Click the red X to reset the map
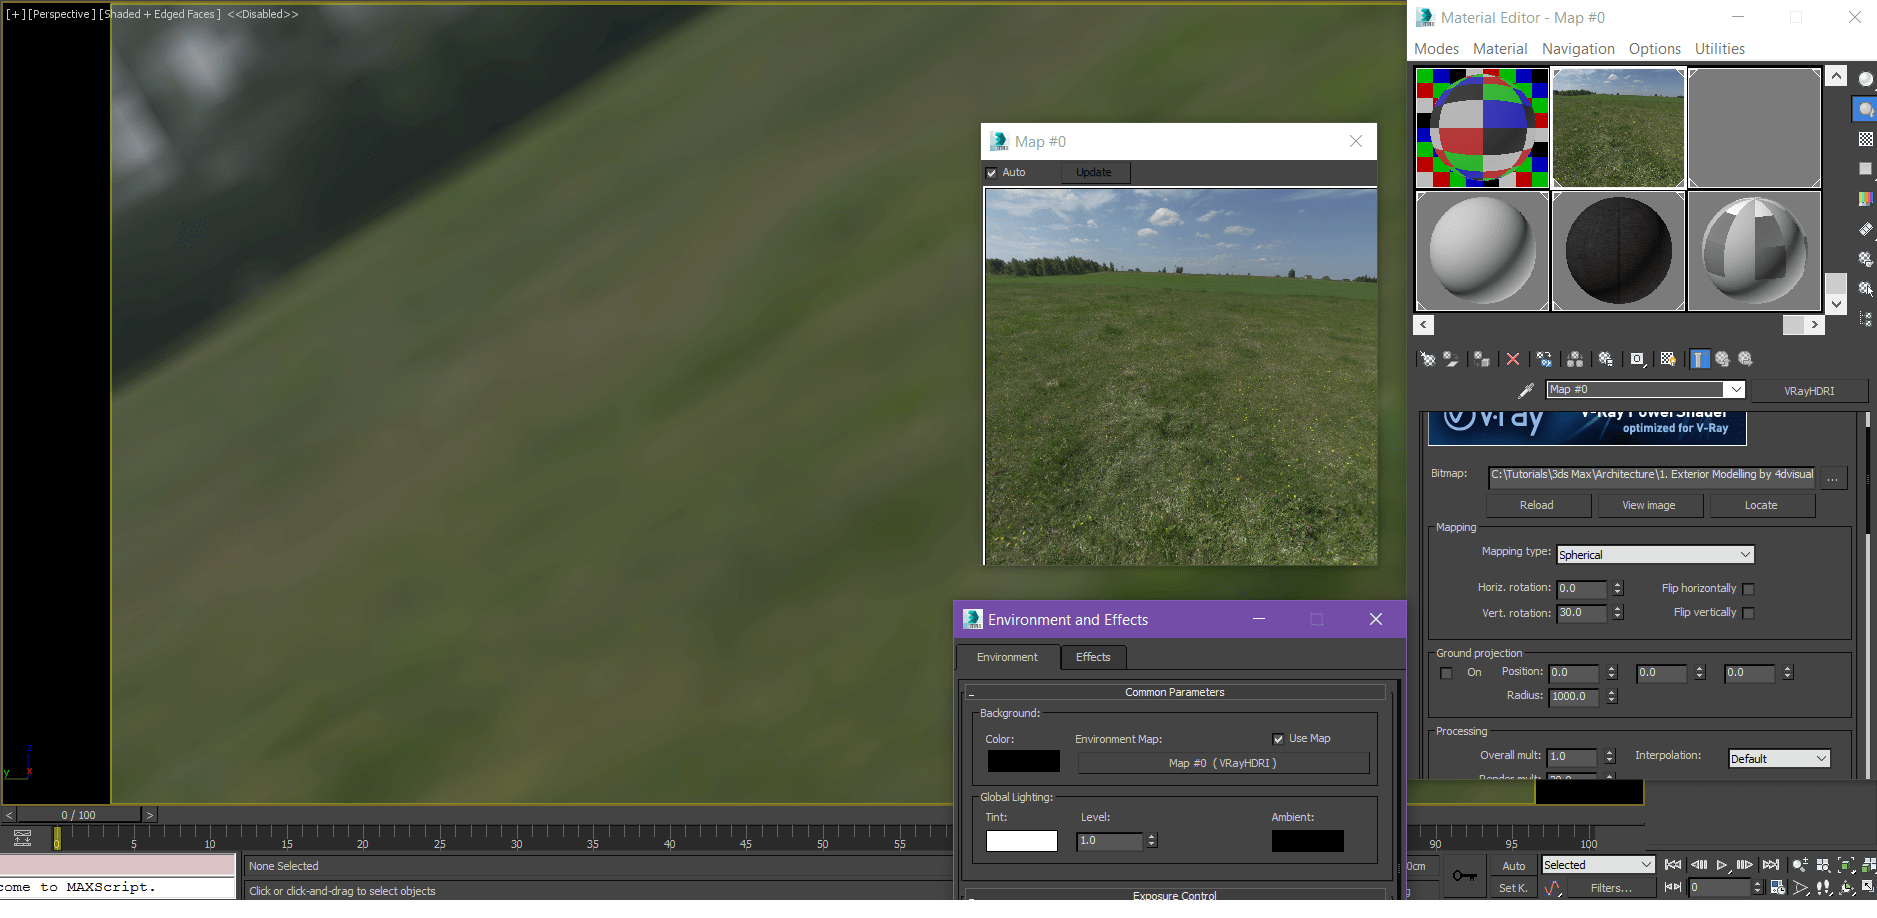Image resolution: width=1877 pixels, height=918 pixels. [x=1513, y=359]
